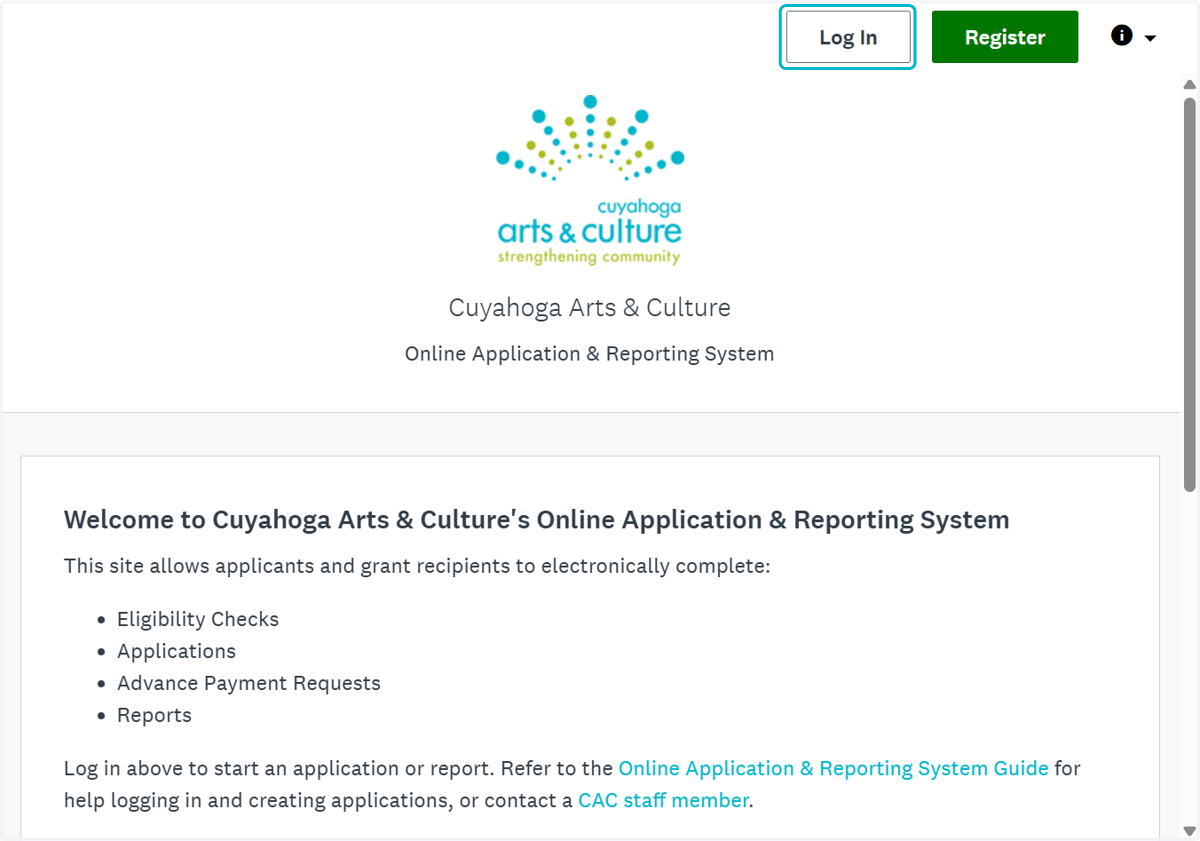
Task: Click the 'Reports' list item
Action: [x=154, y=715]
